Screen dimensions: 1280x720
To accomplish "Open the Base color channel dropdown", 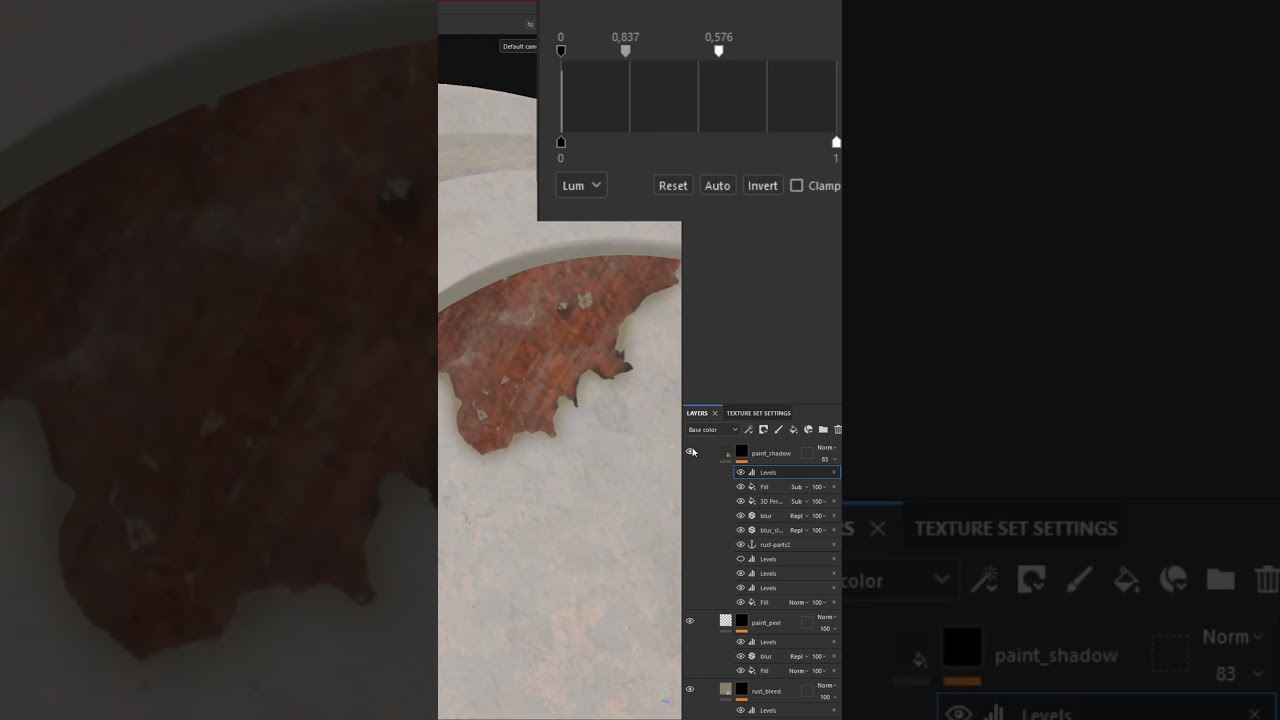I will (712, 430).
